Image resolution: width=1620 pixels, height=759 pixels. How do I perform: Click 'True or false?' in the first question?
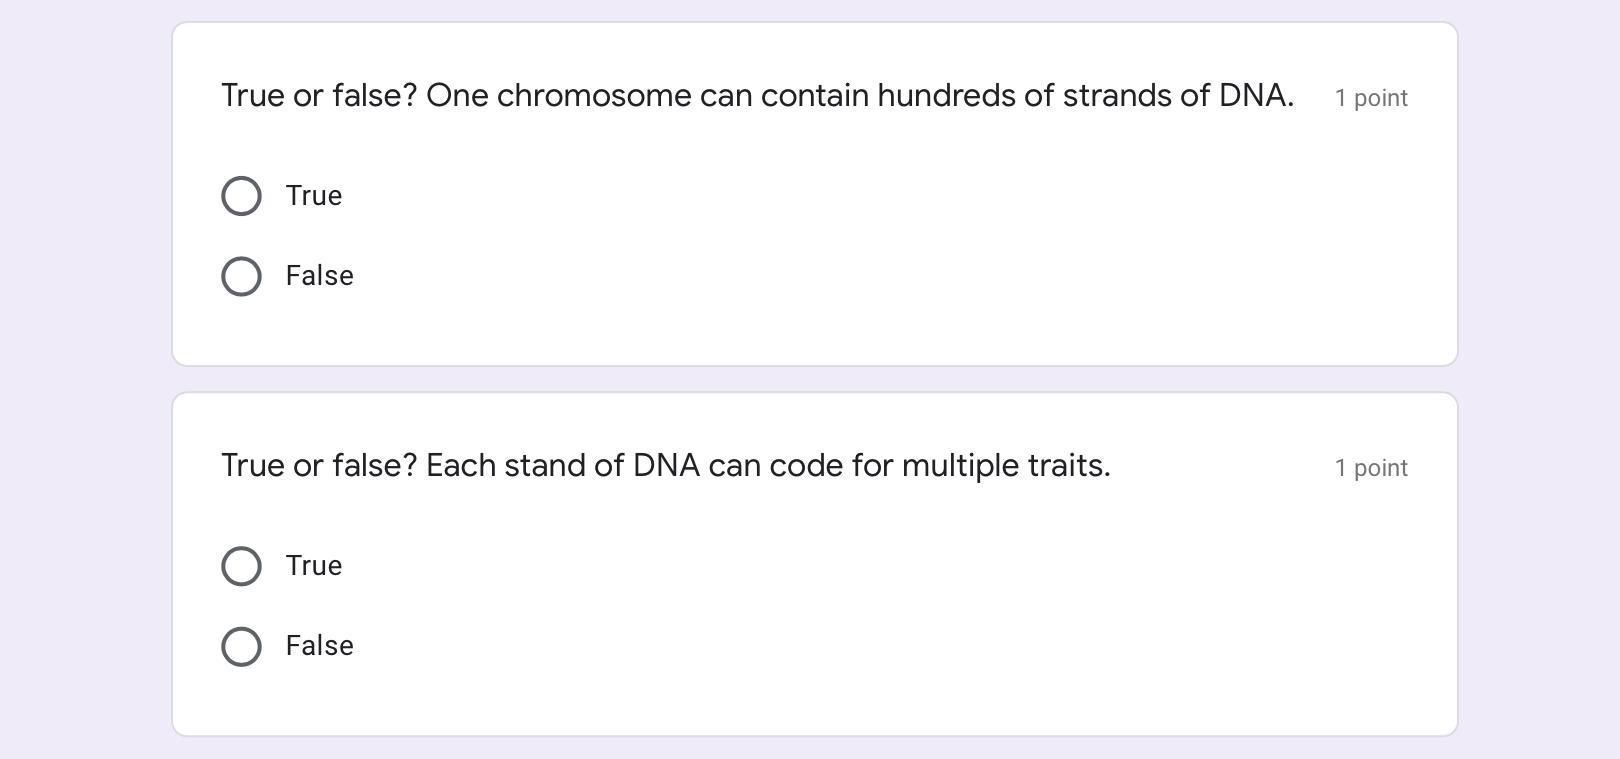[x=318, y=96]
